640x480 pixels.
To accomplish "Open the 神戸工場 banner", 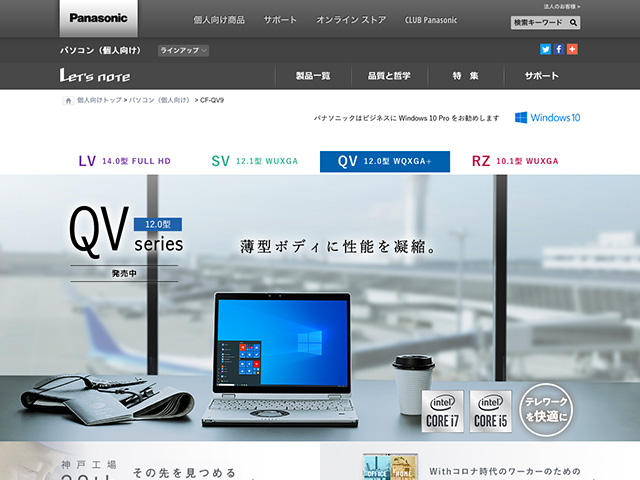I will [160, 461].
